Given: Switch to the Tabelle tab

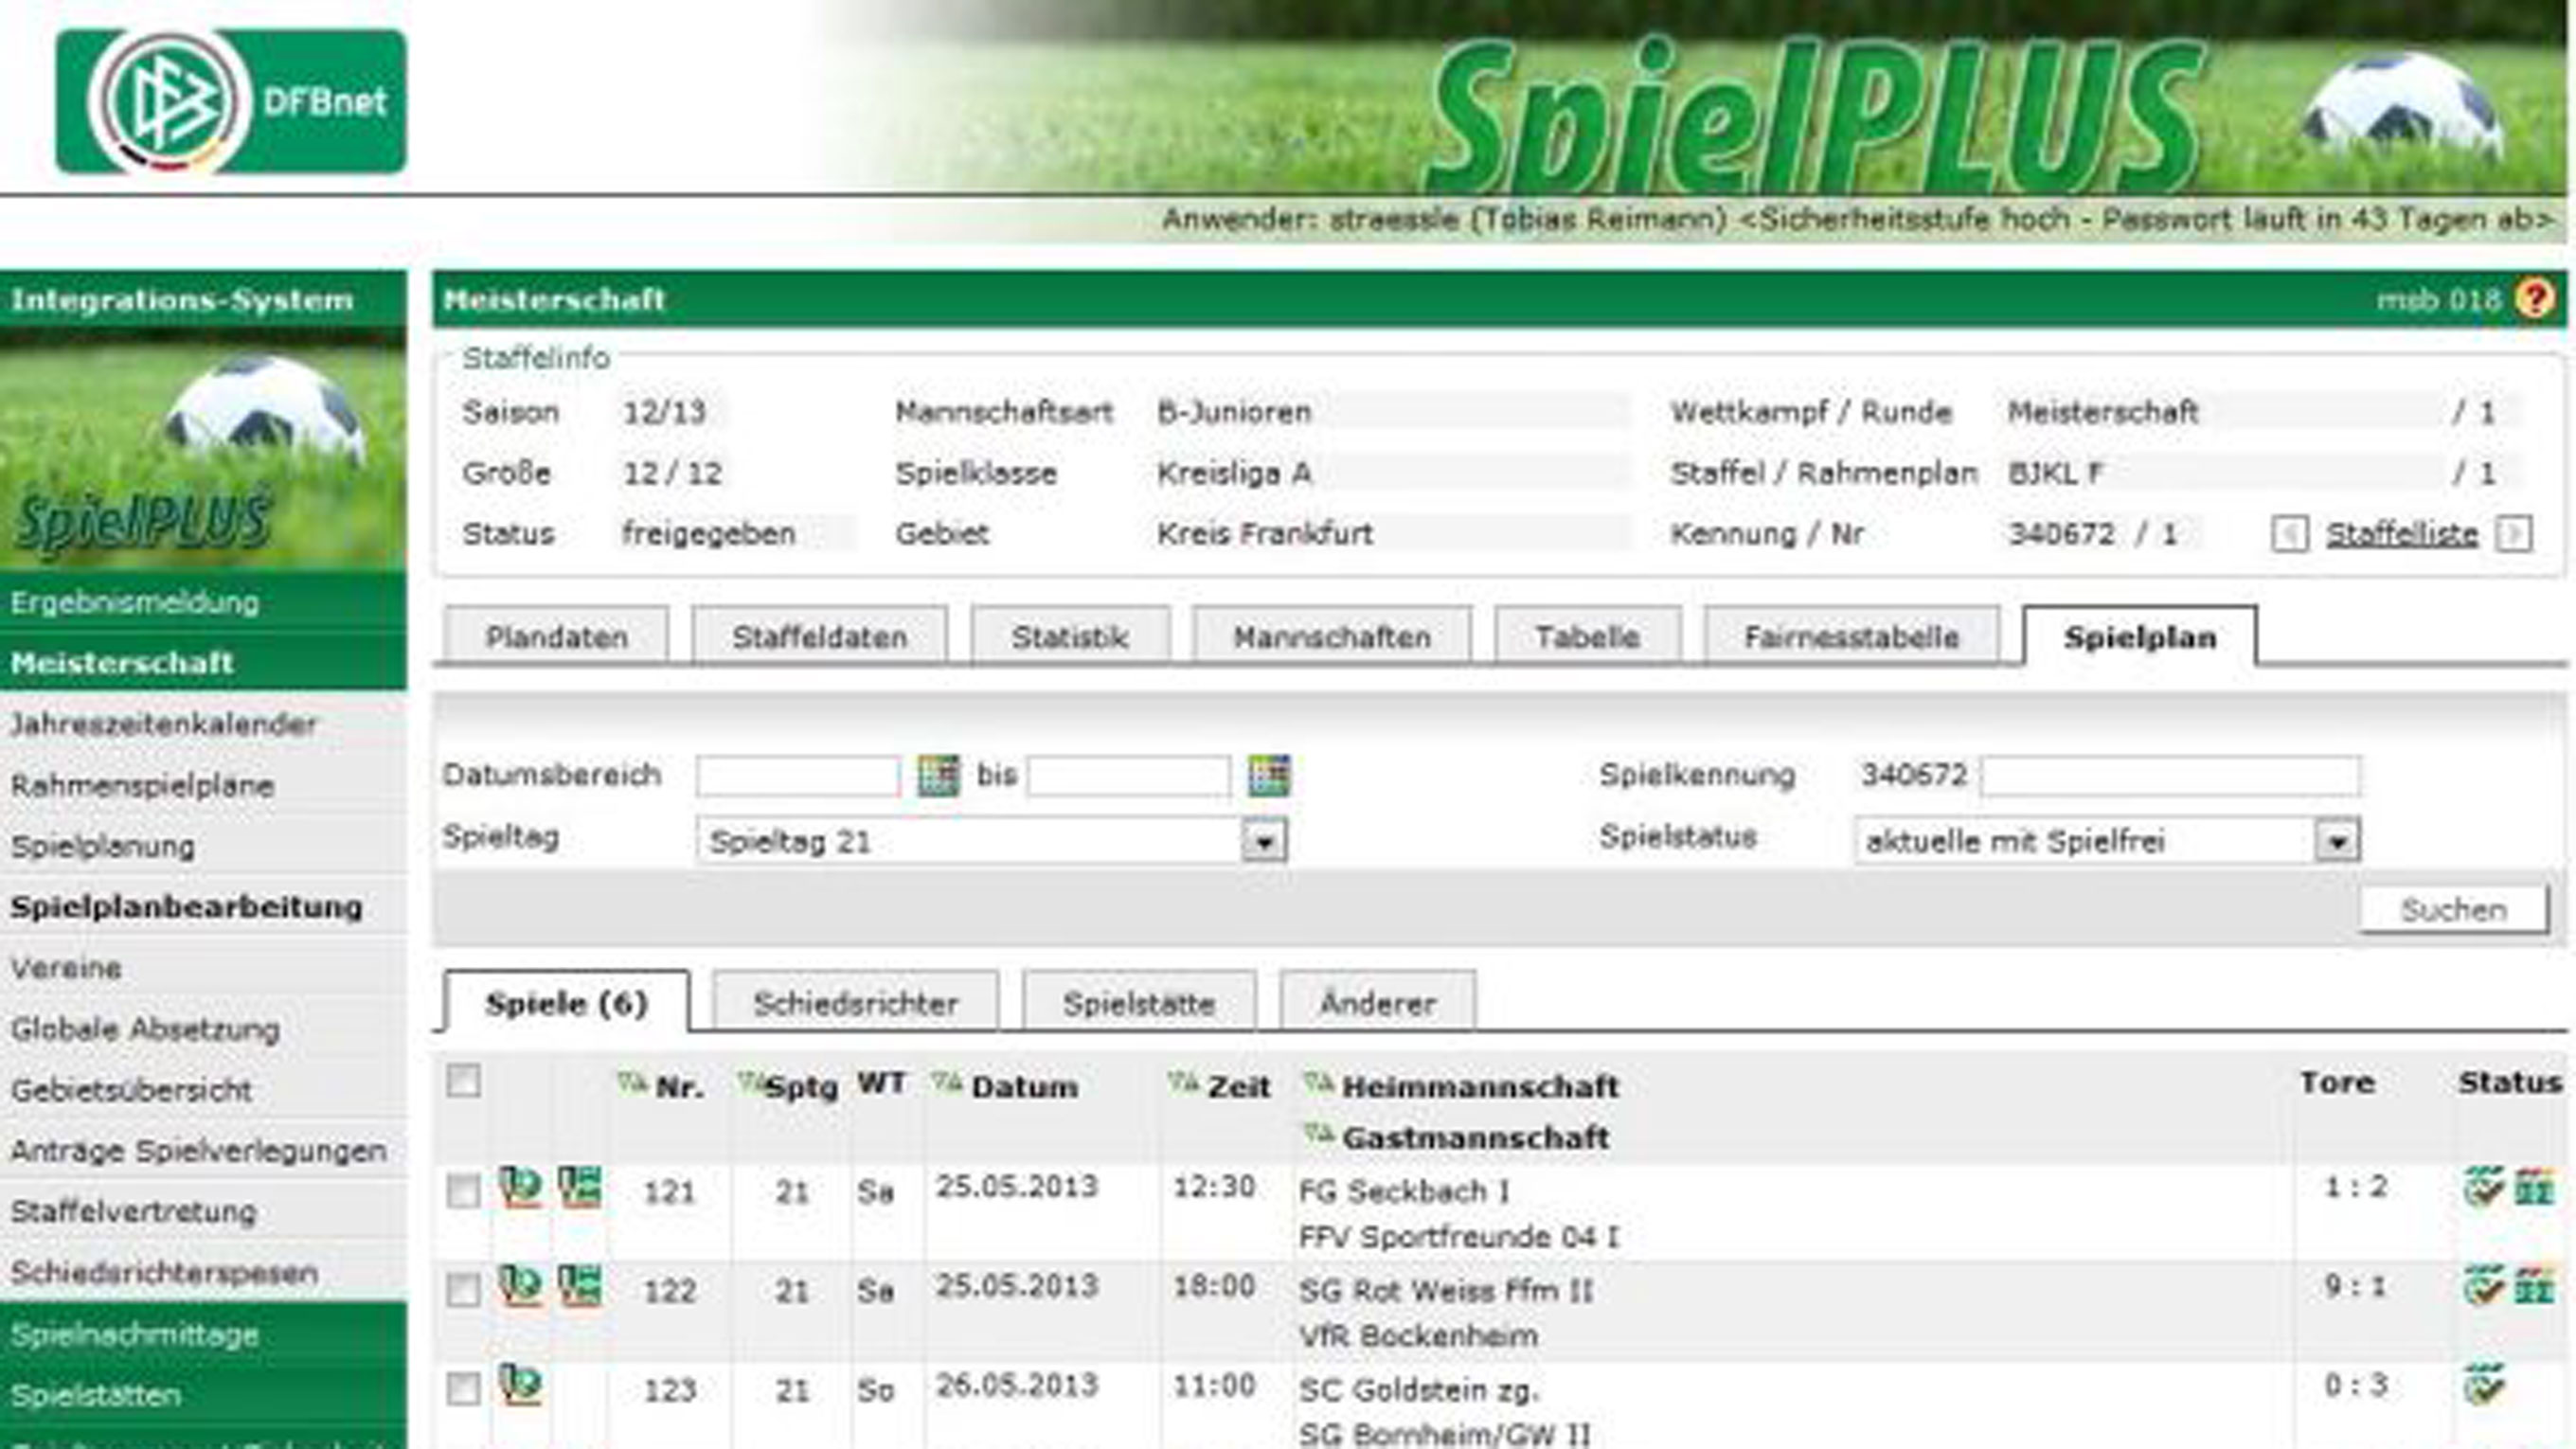Looking at the screenshot, I should 1587,637.
